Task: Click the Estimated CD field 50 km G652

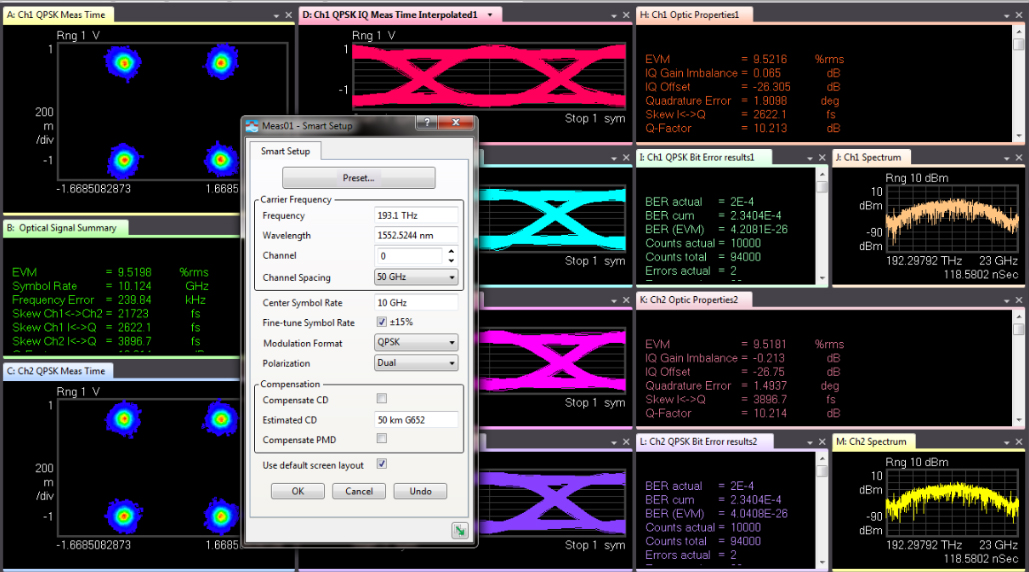Action: (x=416, y=420)
